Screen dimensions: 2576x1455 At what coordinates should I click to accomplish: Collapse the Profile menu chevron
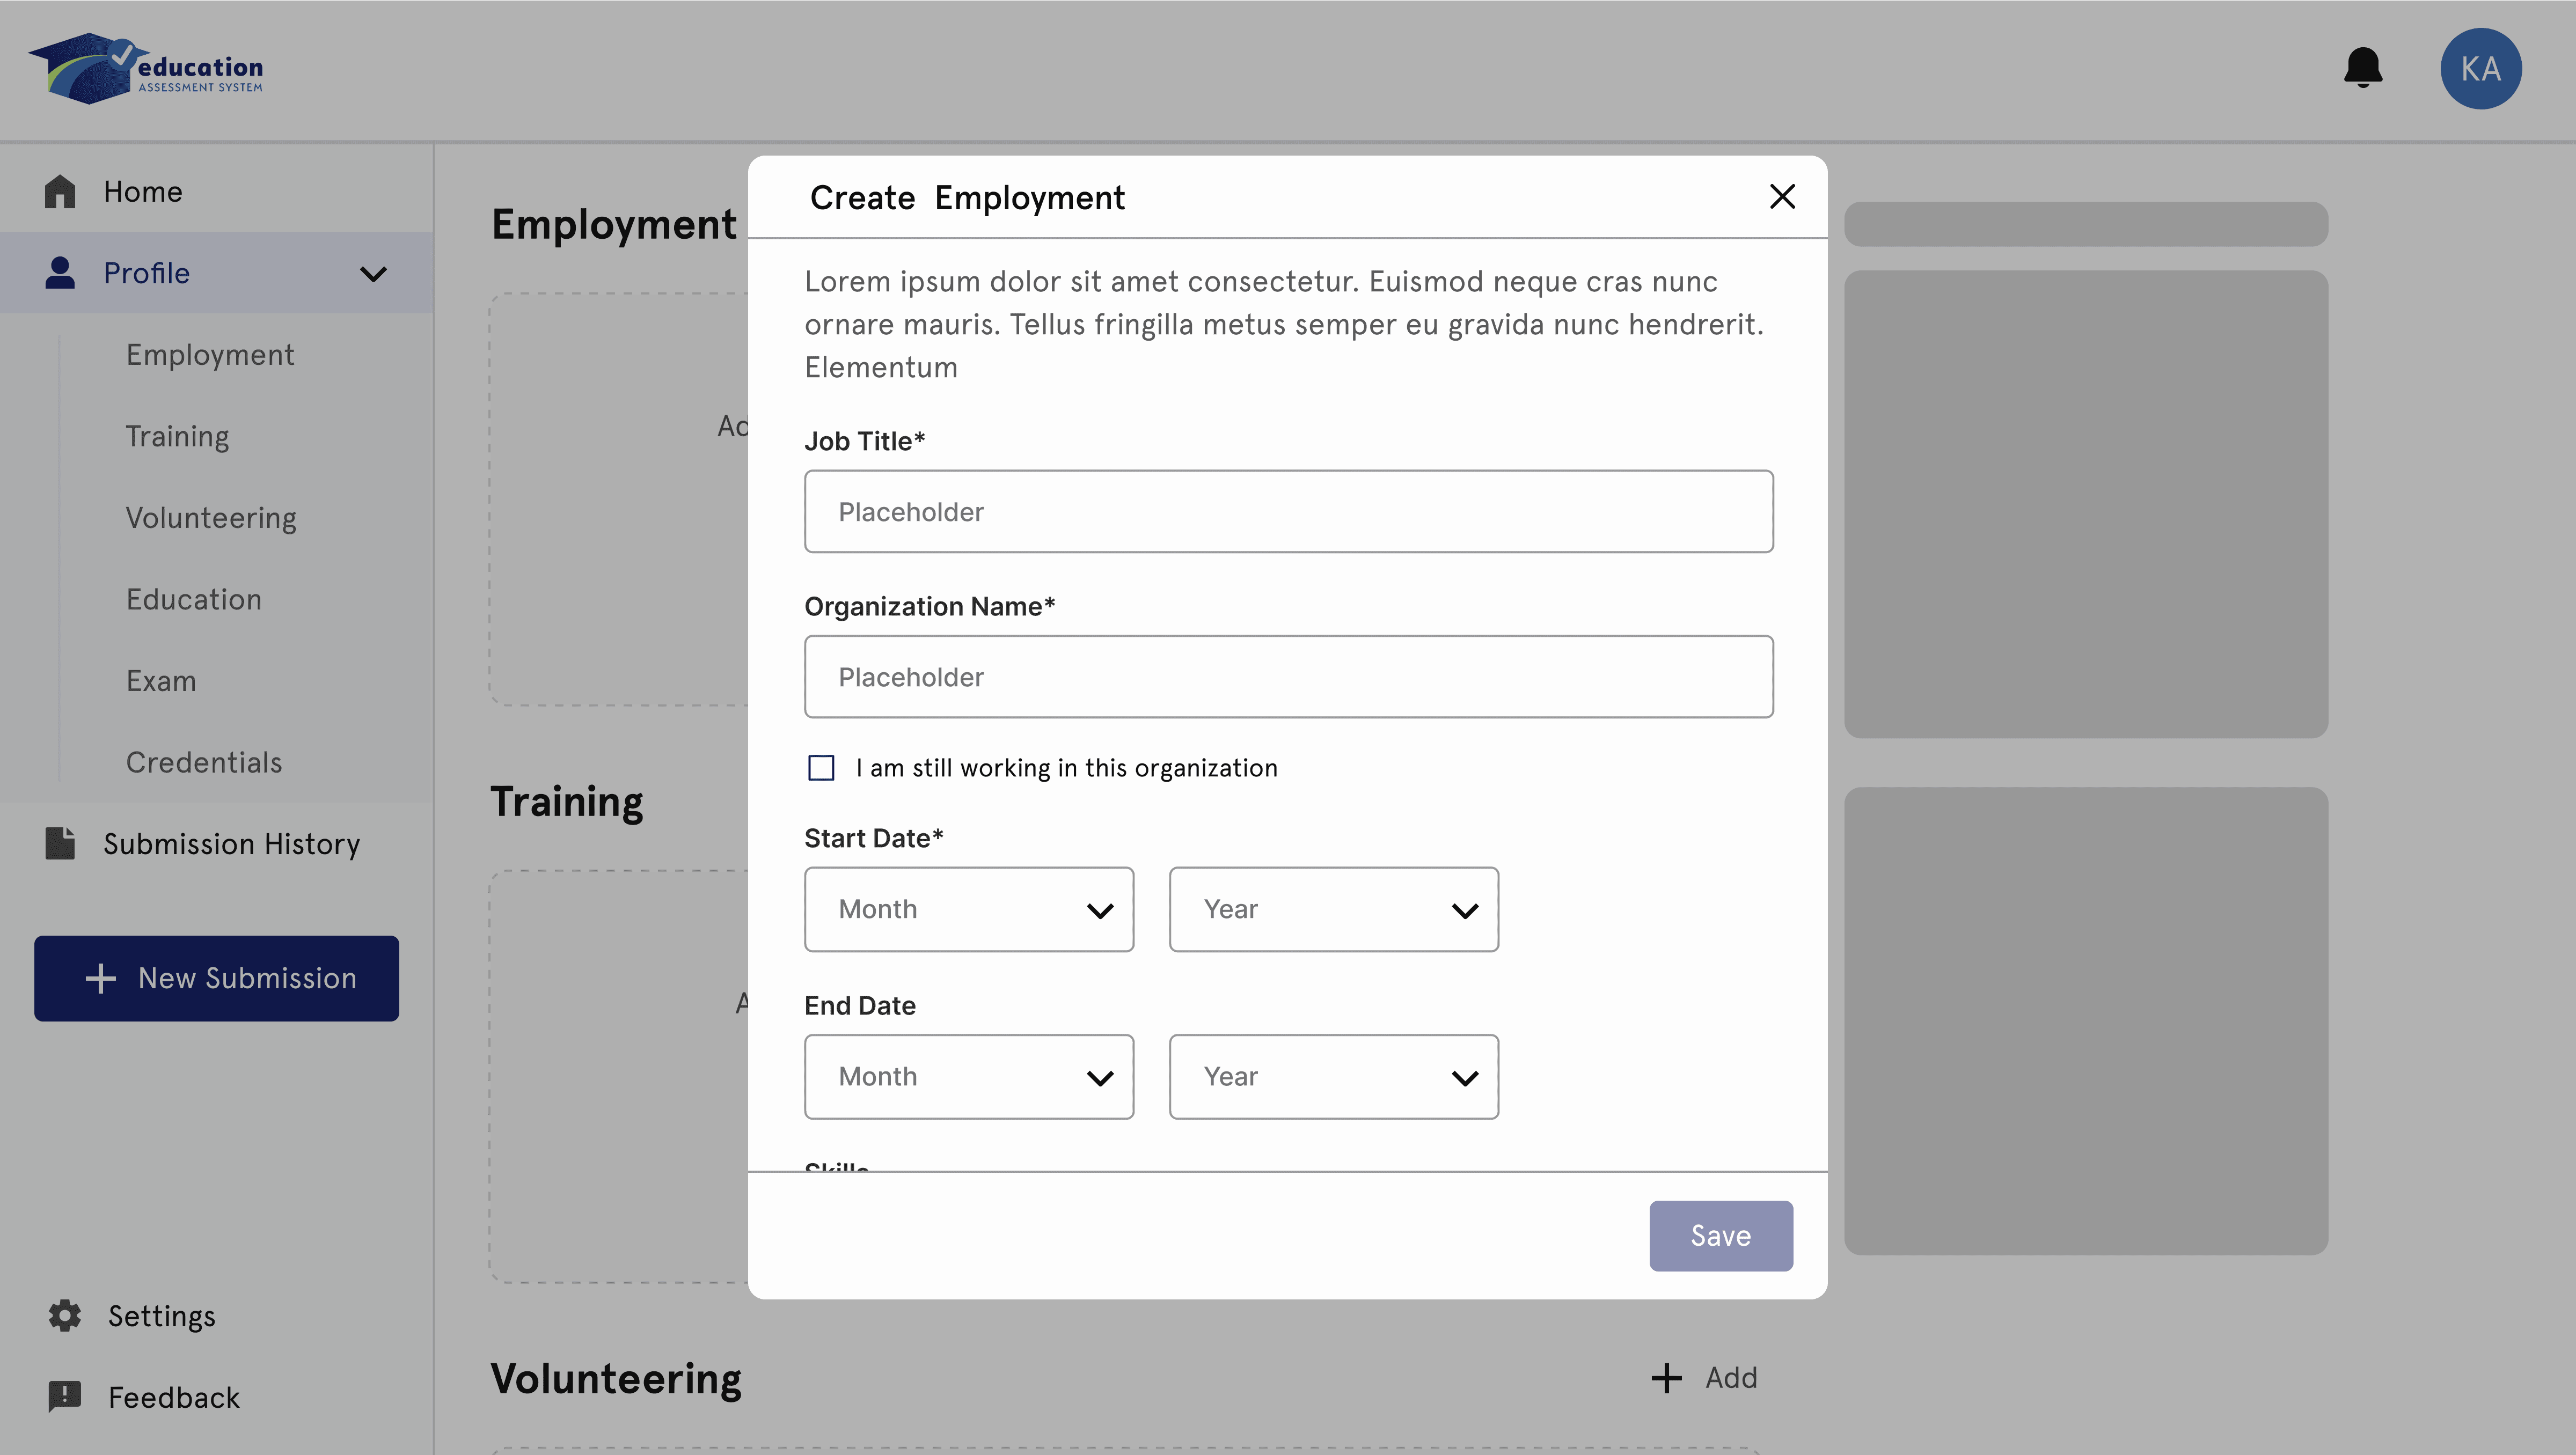coord(373,274)
